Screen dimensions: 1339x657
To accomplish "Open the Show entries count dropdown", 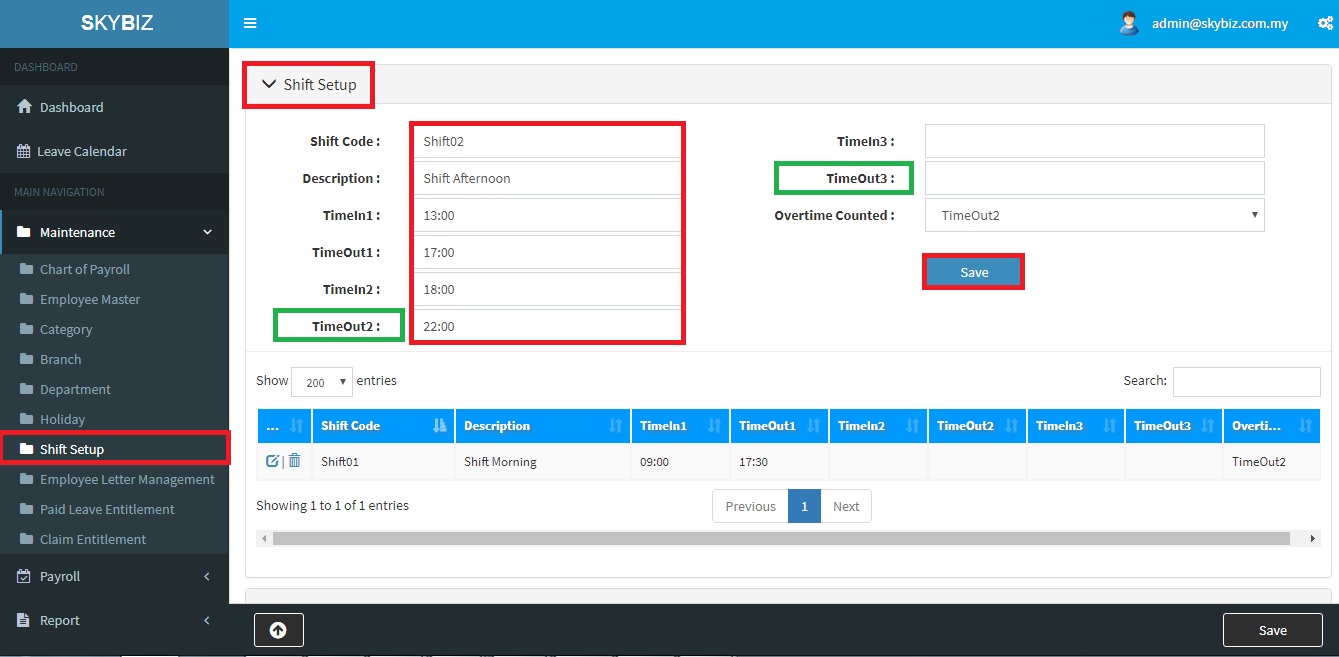I will 321,382.
